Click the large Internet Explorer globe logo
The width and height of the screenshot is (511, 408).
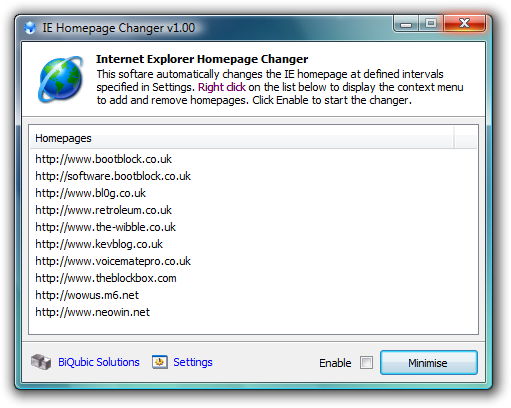pyautogui.click(x=60, y=79)
